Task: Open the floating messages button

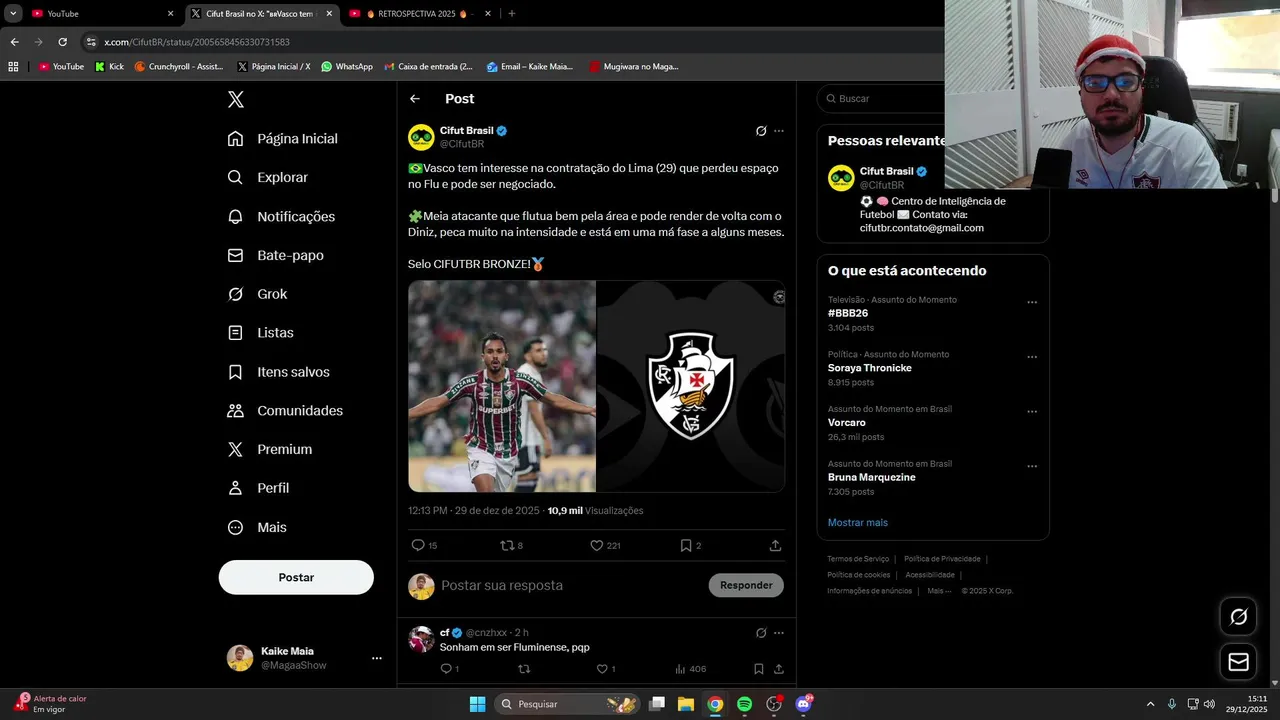Action: 1238,662
